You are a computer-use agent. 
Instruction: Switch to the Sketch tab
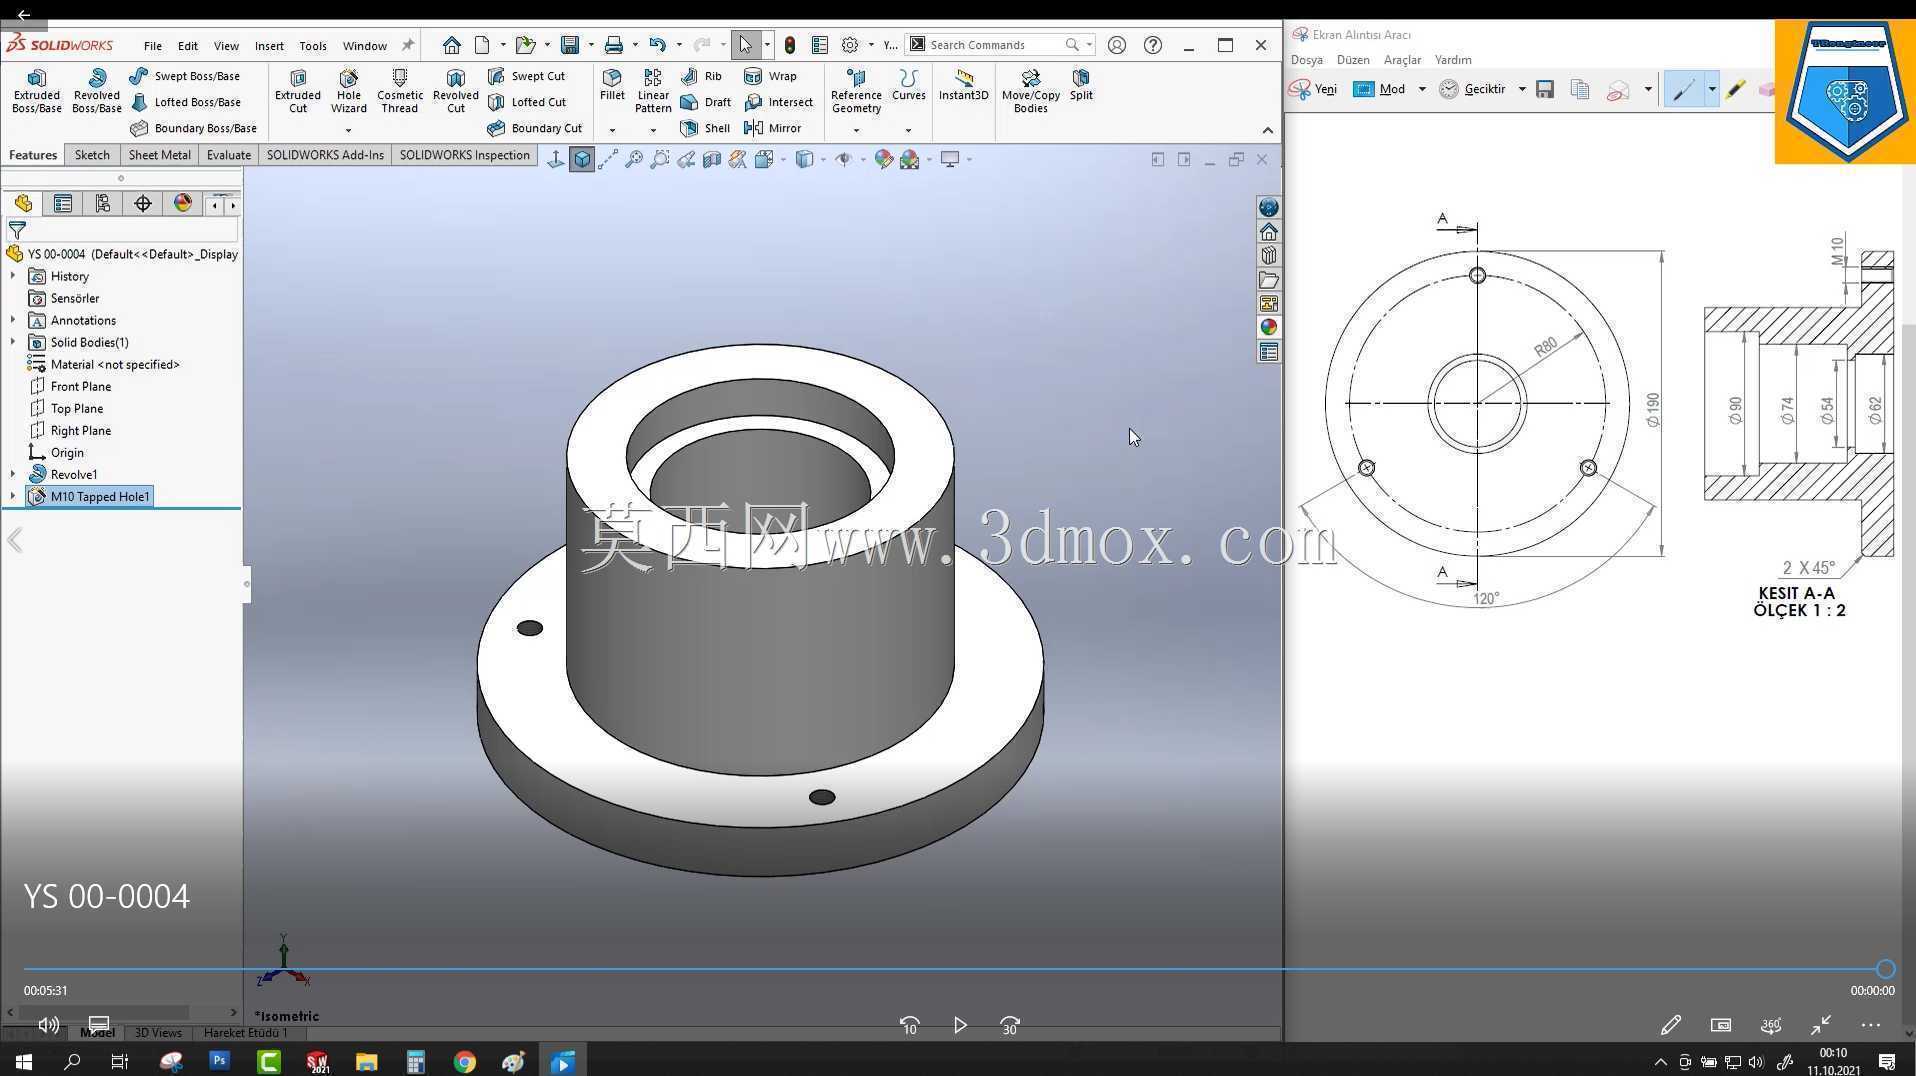click(92, 155)
